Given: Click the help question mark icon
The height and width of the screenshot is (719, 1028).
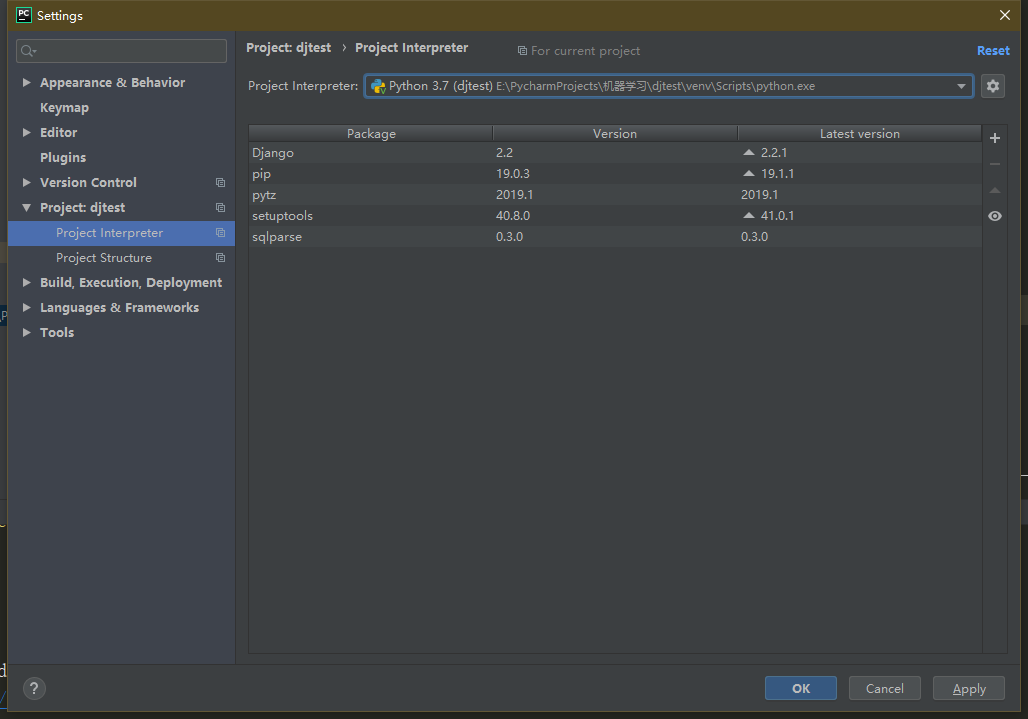Looking at the screenshot, I should pos(34,688).
